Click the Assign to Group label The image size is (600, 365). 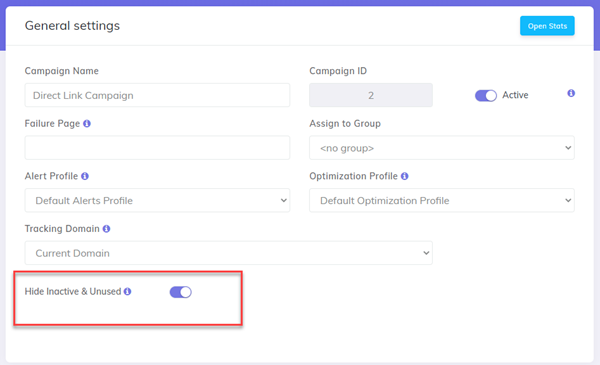pyautogui.click(x=345, y=124)
